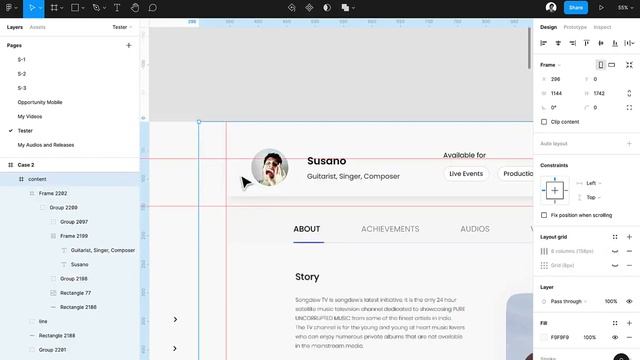Image resolution: width=640 pixels, height=360 pixels.
Task: Click Align left icon
Action: (x=544, y=43)
